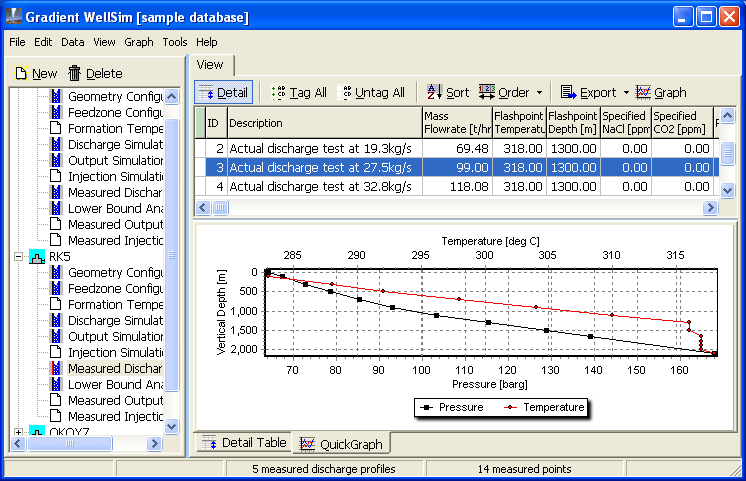
Task: Open the View menu
Action: click(104, 42)
